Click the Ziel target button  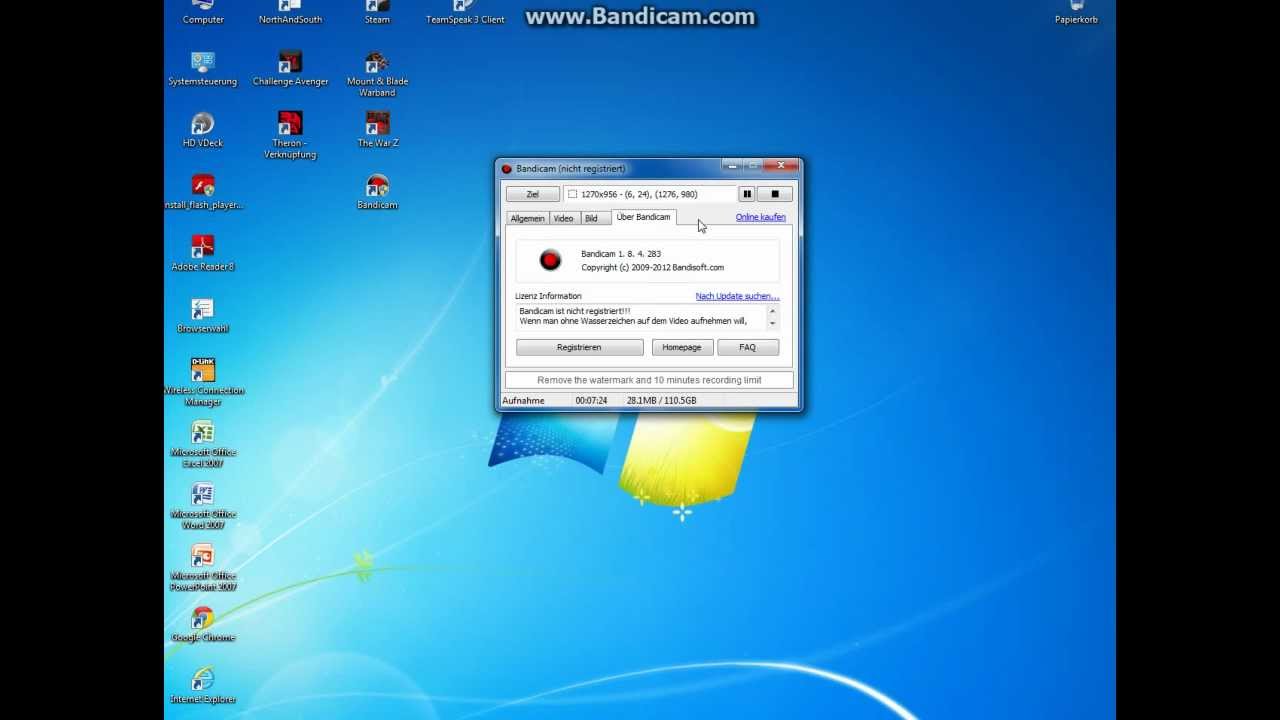533,194
